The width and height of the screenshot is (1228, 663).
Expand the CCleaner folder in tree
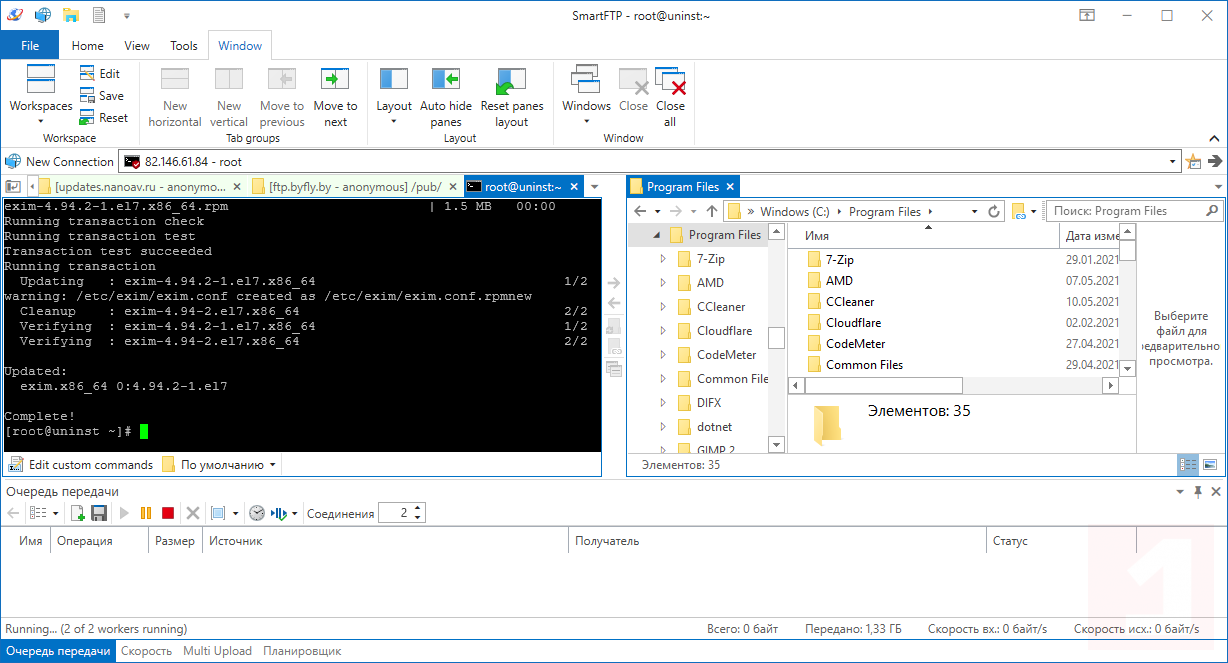point(663,307)
